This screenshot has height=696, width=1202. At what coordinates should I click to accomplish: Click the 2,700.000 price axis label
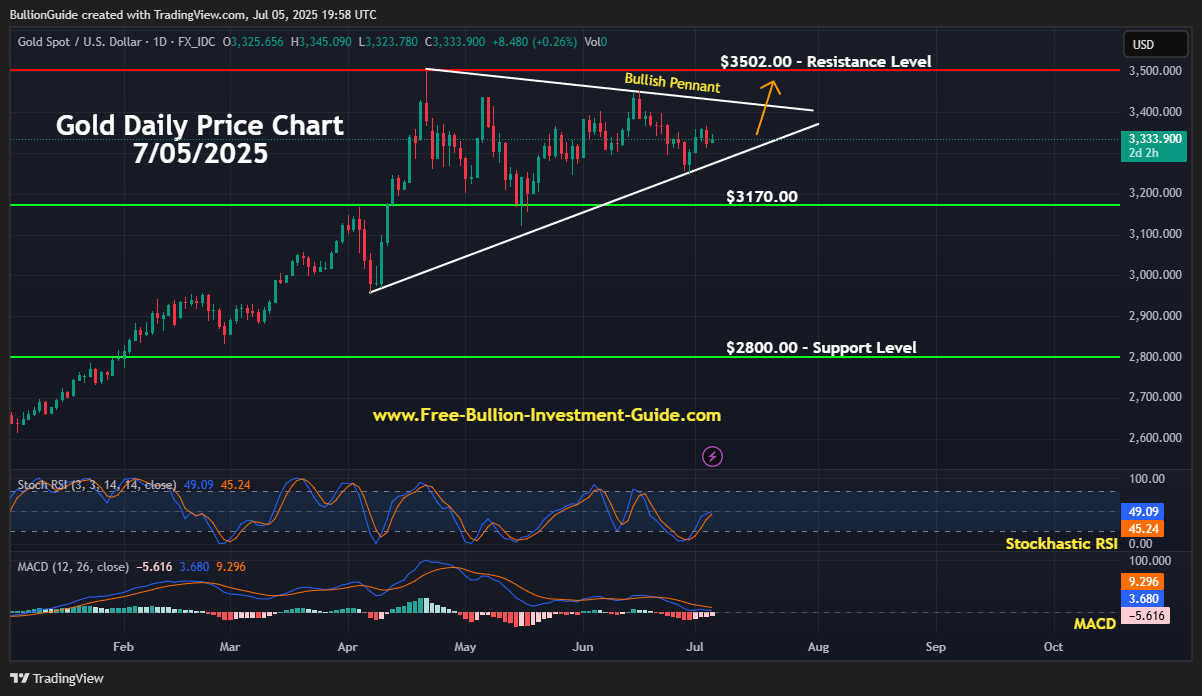(x=1153, y=397)
